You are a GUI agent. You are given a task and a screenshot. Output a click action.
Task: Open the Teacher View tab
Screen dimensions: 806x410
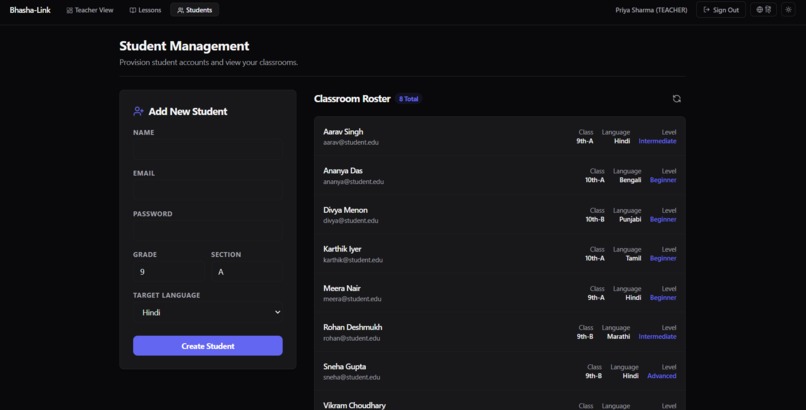tap(90, 10)
